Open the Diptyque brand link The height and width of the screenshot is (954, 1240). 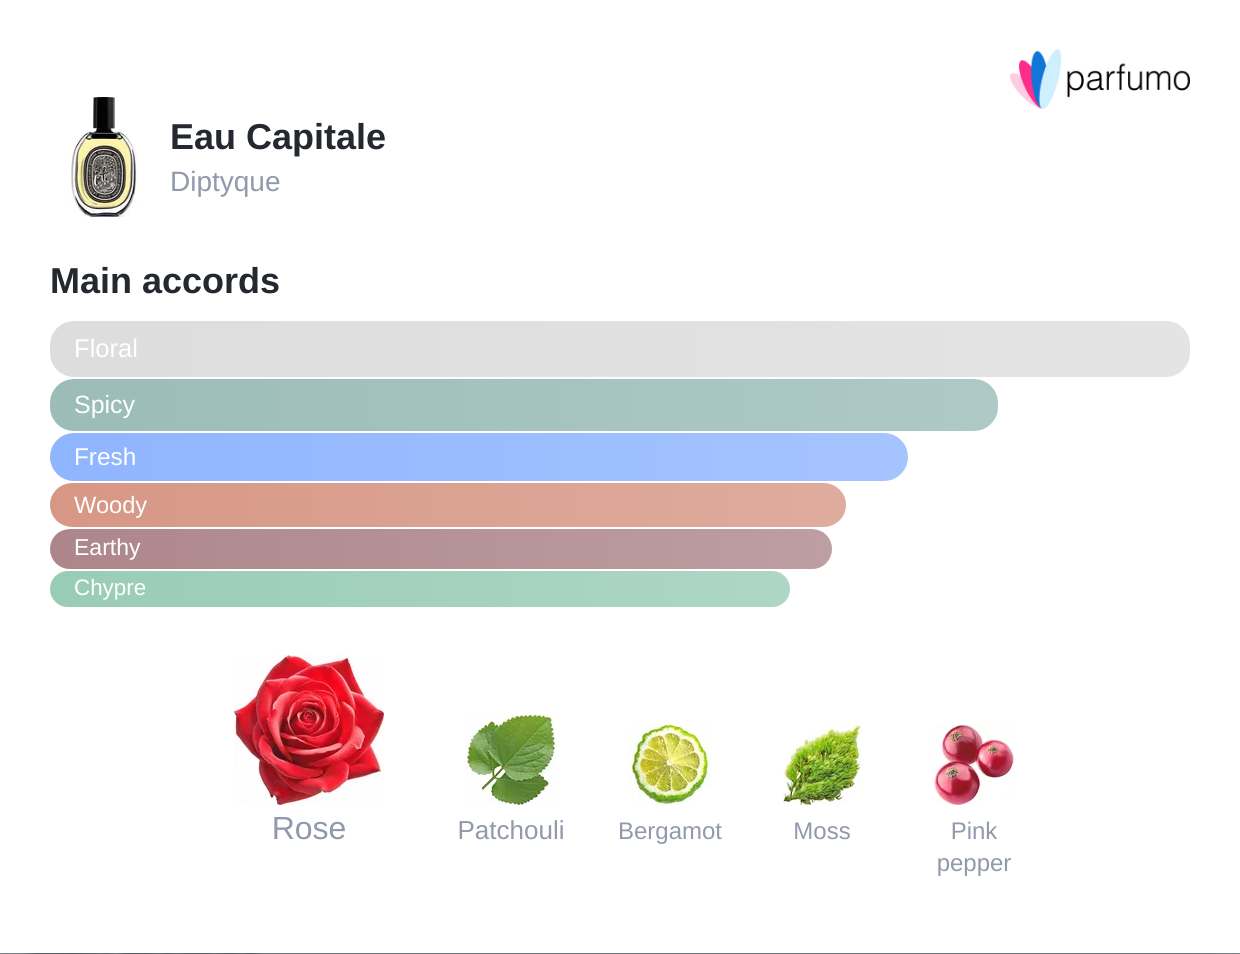pos(225,182)
